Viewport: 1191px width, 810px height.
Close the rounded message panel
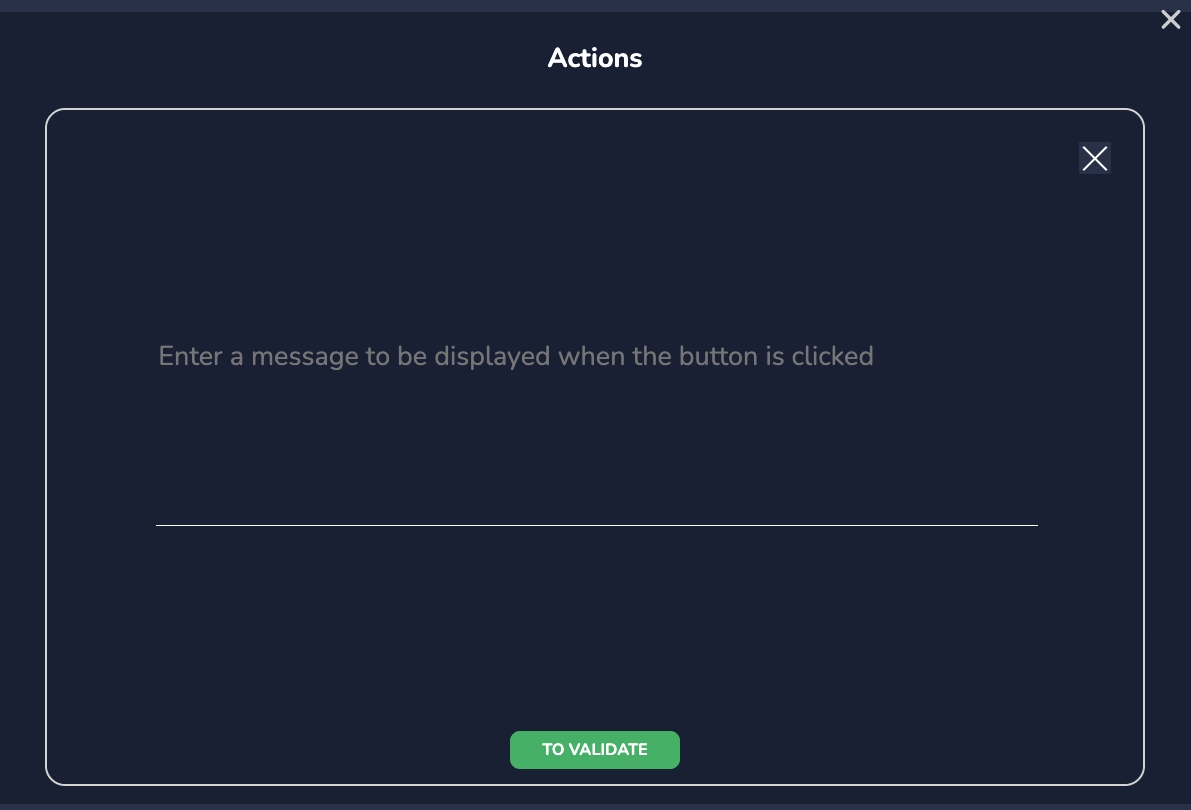1094,158
